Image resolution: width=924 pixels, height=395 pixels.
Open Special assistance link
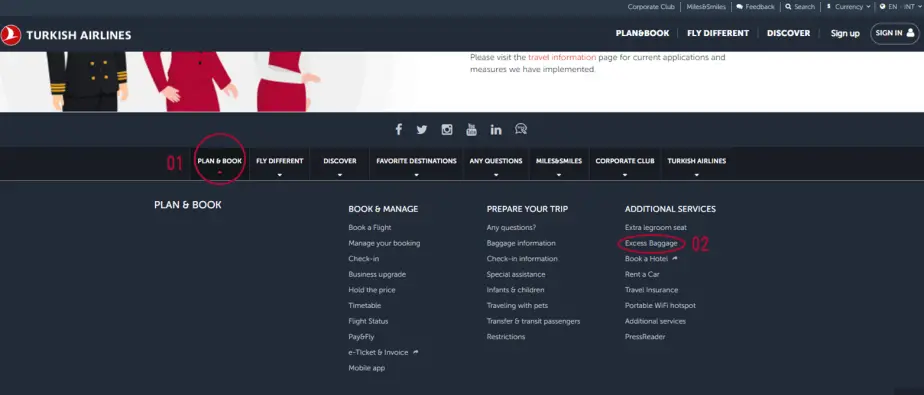click(x=516, y=274)
